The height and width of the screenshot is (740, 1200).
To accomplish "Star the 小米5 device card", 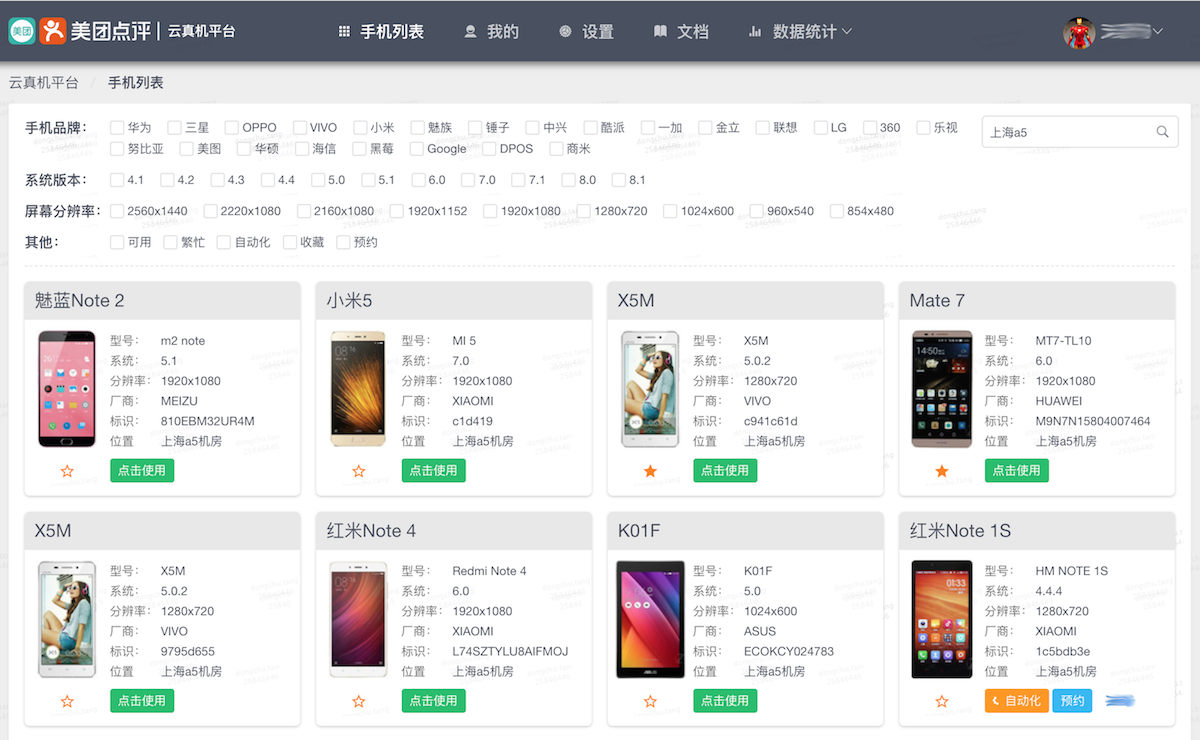I will coord(359,471).
